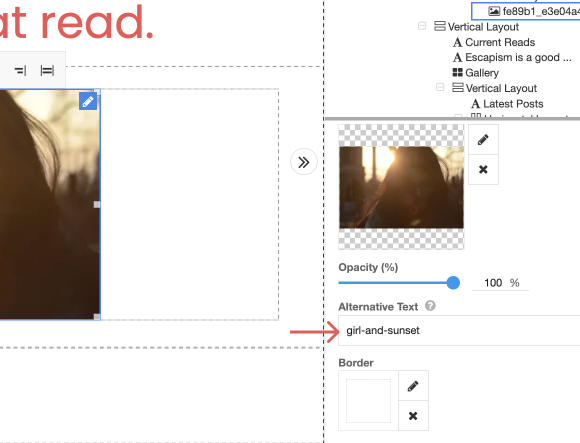This screenshot has width=580, height=443.
Task: Click the Opacity slider handle
Action: tap(453, 283)
